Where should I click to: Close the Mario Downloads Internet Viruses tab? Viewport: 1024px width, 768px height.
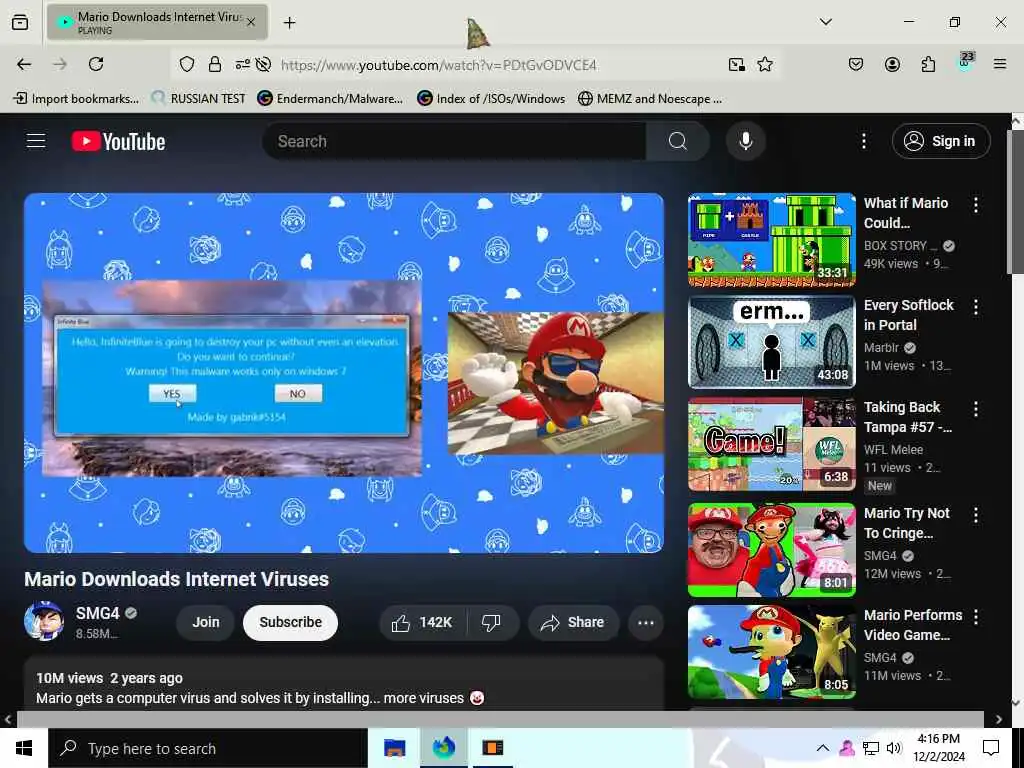click(251, 22)
